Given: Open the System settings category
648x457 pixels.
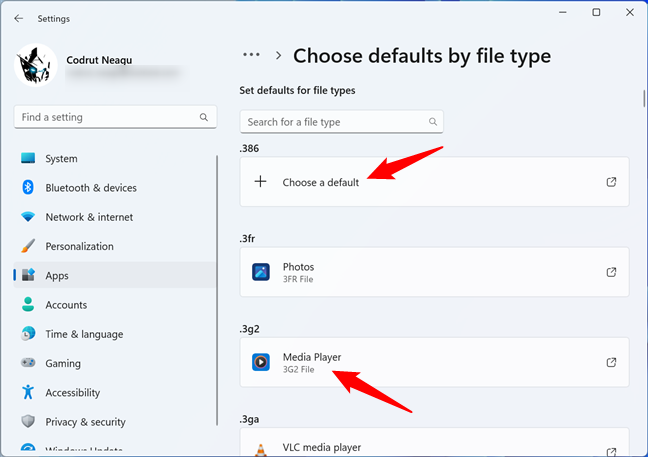Looking at the screenshot, I should click(61, 159).
